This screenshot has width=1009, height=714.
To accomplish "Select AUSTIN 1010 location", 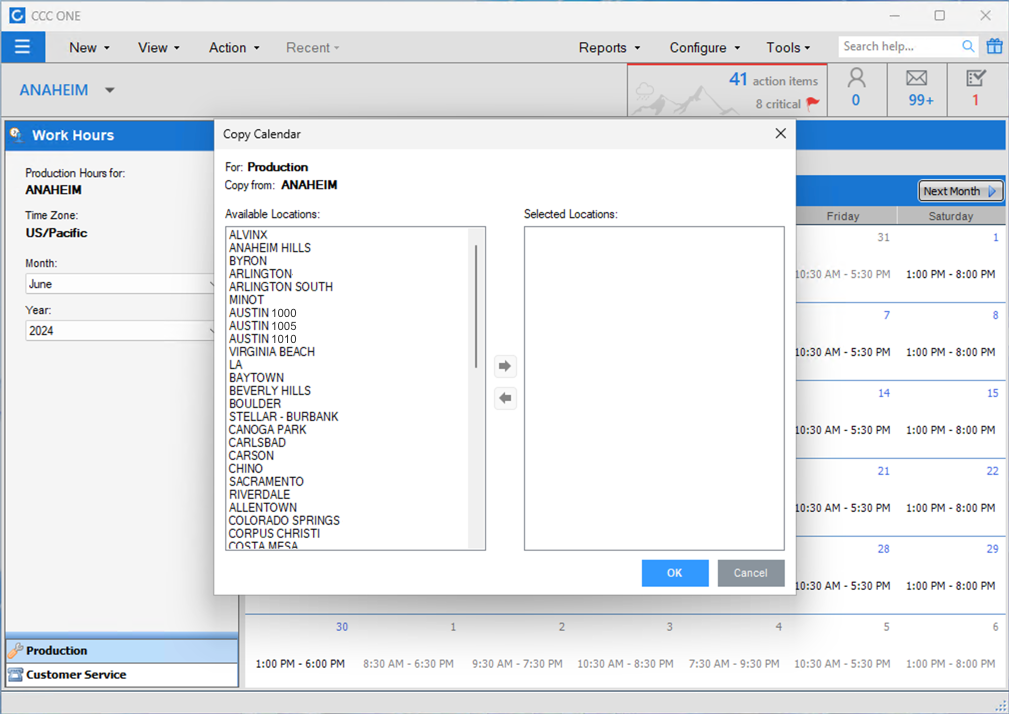I will pyautogui.click(x=263, y=339).
